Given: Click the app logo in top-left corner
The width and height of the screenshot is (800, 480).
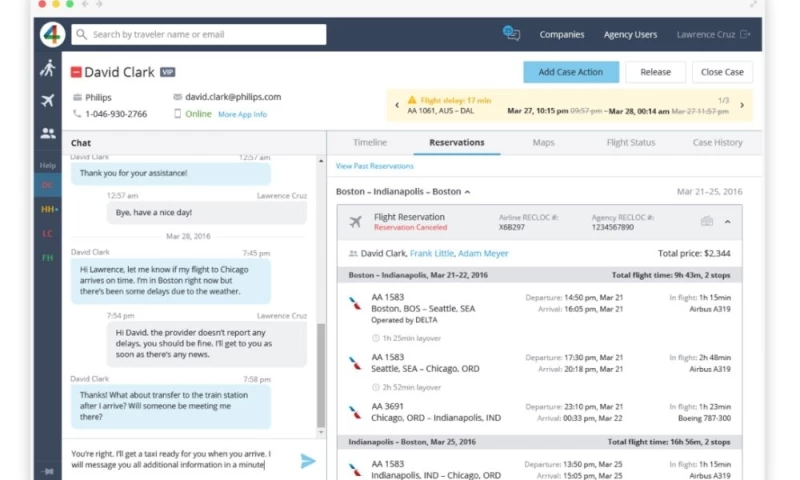Looking at the screenshot, I should click(x=53, y=34).
